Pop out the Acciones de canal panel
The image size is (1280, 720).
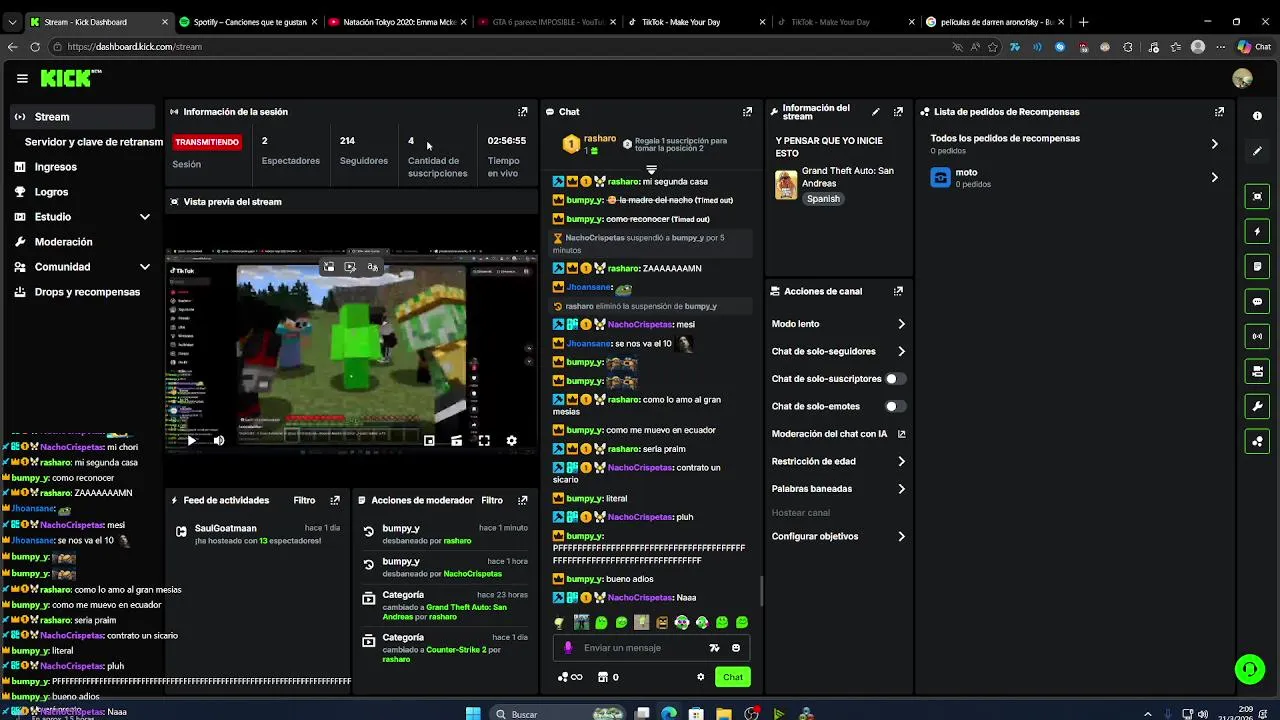pyautogui.click(x=898, y=291)
